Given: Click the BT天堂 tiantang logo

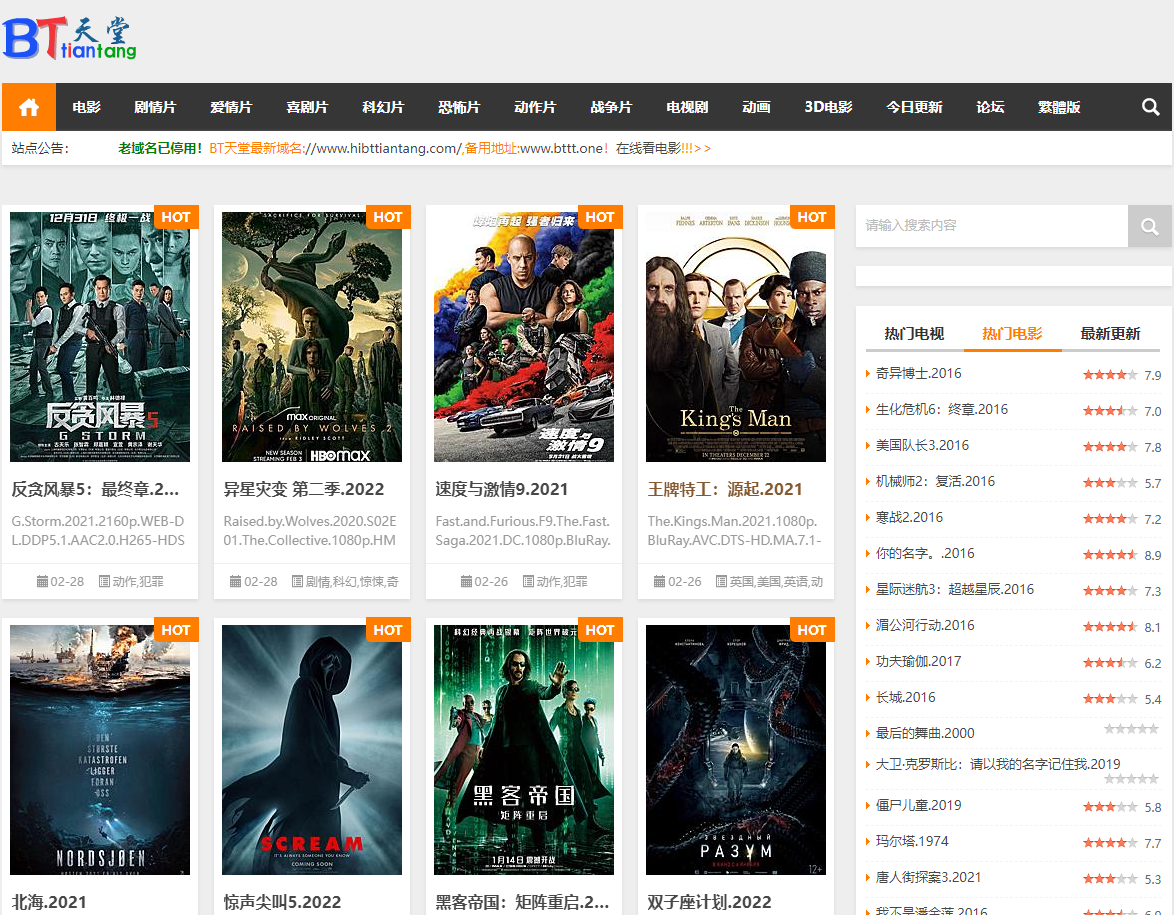Looking at the screenshot, I should pos(70,38).
